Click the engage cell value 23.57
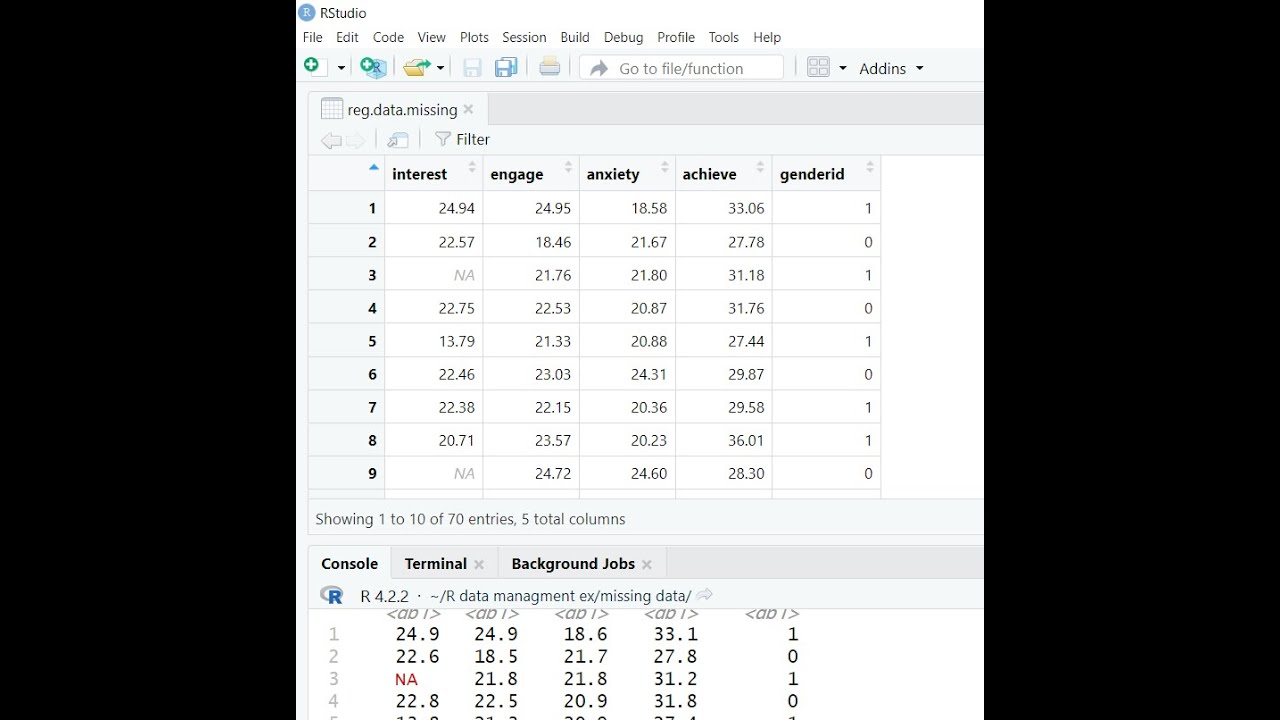This screenshot has width=1280, height=720. click(x=553, y=440)
